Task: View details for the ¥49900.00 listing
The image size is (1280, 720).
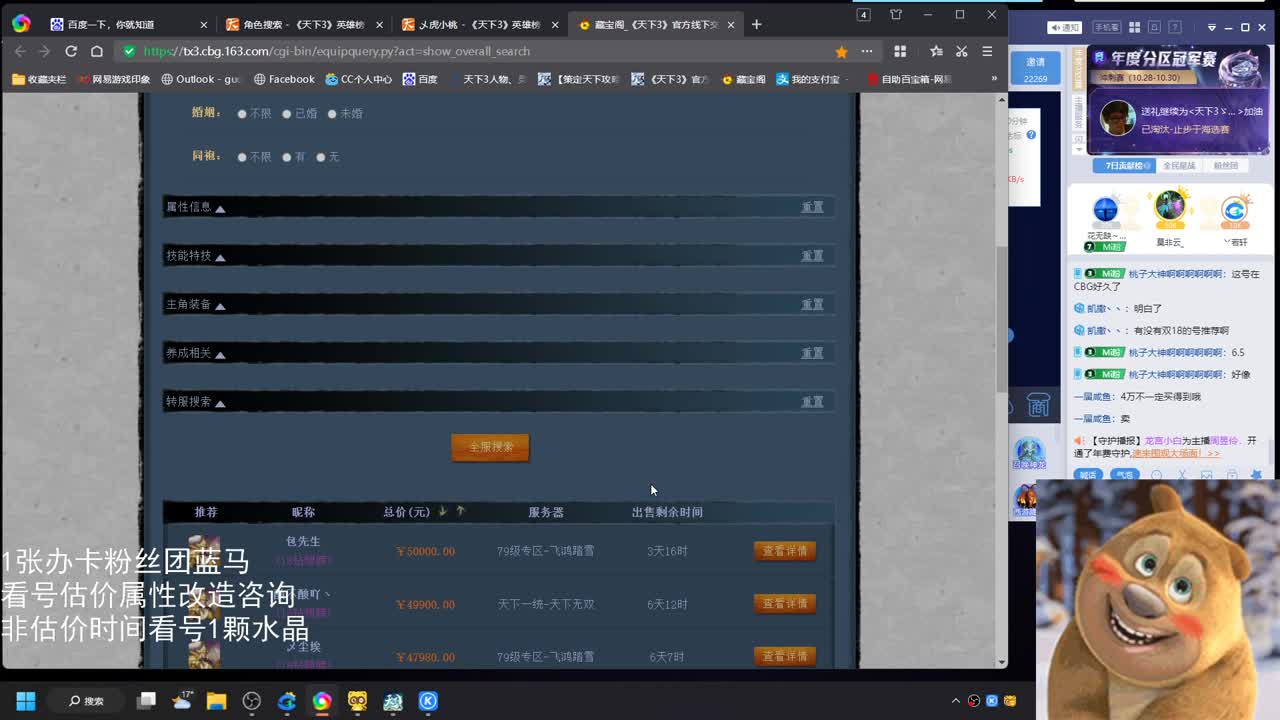Action: coord(785,604)
